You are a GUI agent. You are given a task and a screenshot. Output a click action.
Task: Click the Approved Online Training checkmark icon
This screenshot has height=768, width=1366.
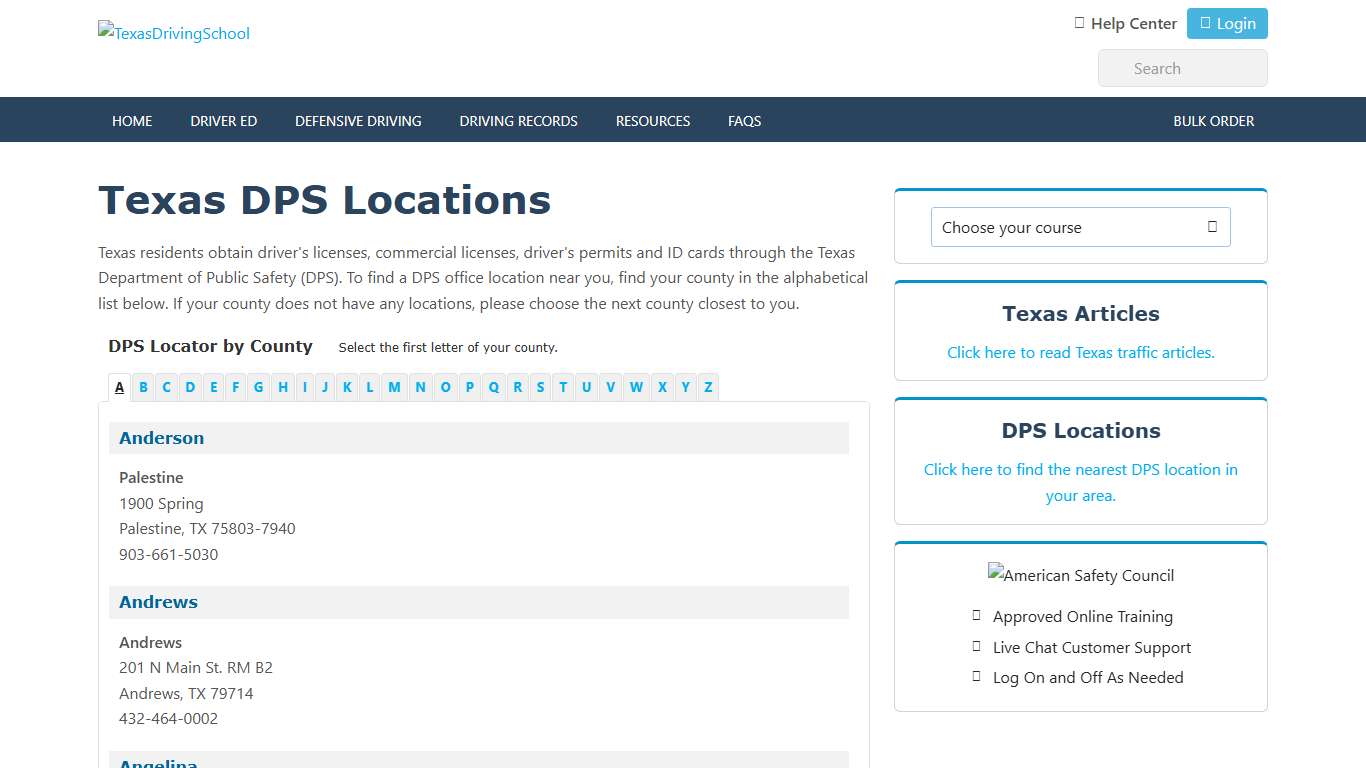pos(977,616)
